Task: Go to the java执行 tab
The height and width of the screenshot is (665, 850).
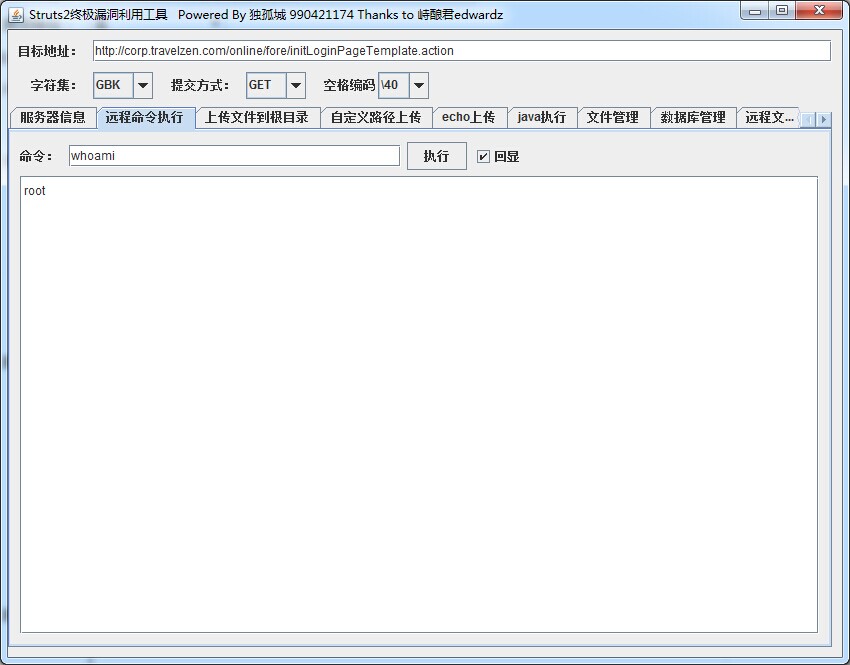Action: (542, 118)
